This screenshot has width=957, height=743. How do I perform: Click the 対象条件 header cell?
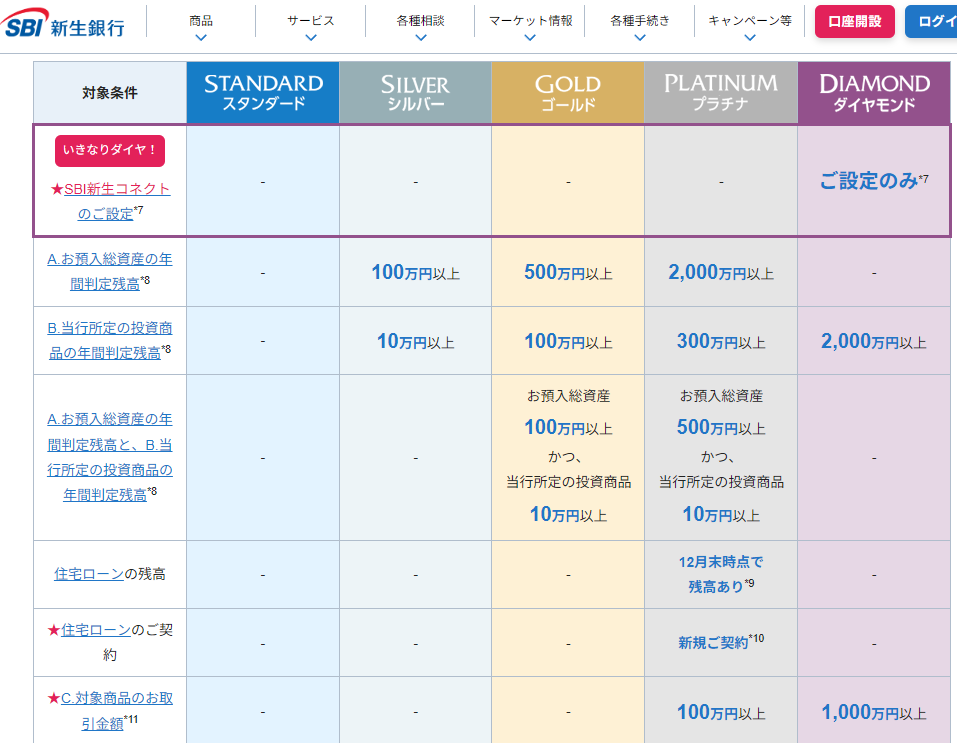pos(110,93)
